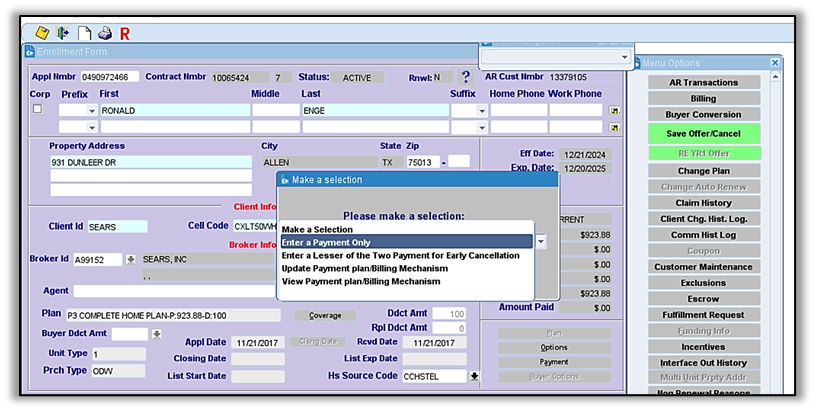Click the arrow icon beside Hs Source Code
This screenshot has width=815, height=411.
click(x=475, y=376)
